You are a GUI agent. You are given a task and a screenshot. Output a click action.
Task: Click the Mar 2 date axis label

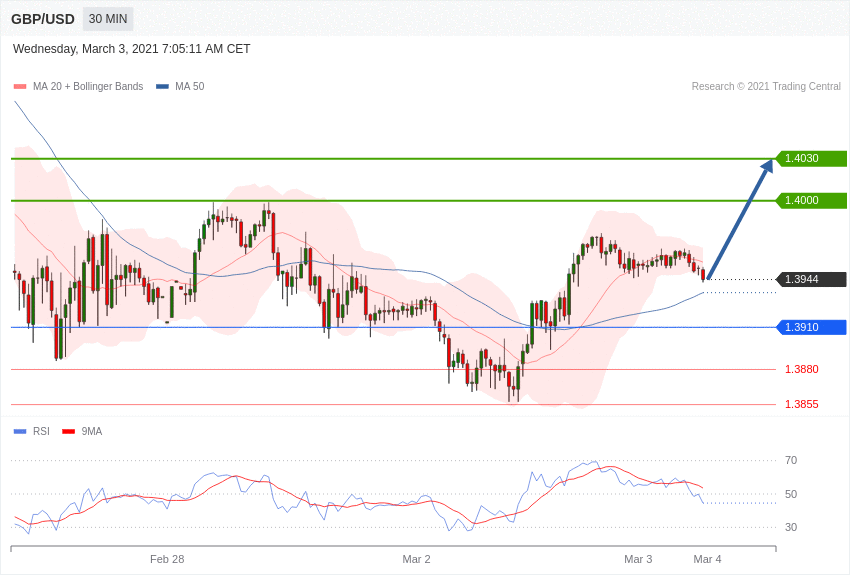[x=416, y=559]
